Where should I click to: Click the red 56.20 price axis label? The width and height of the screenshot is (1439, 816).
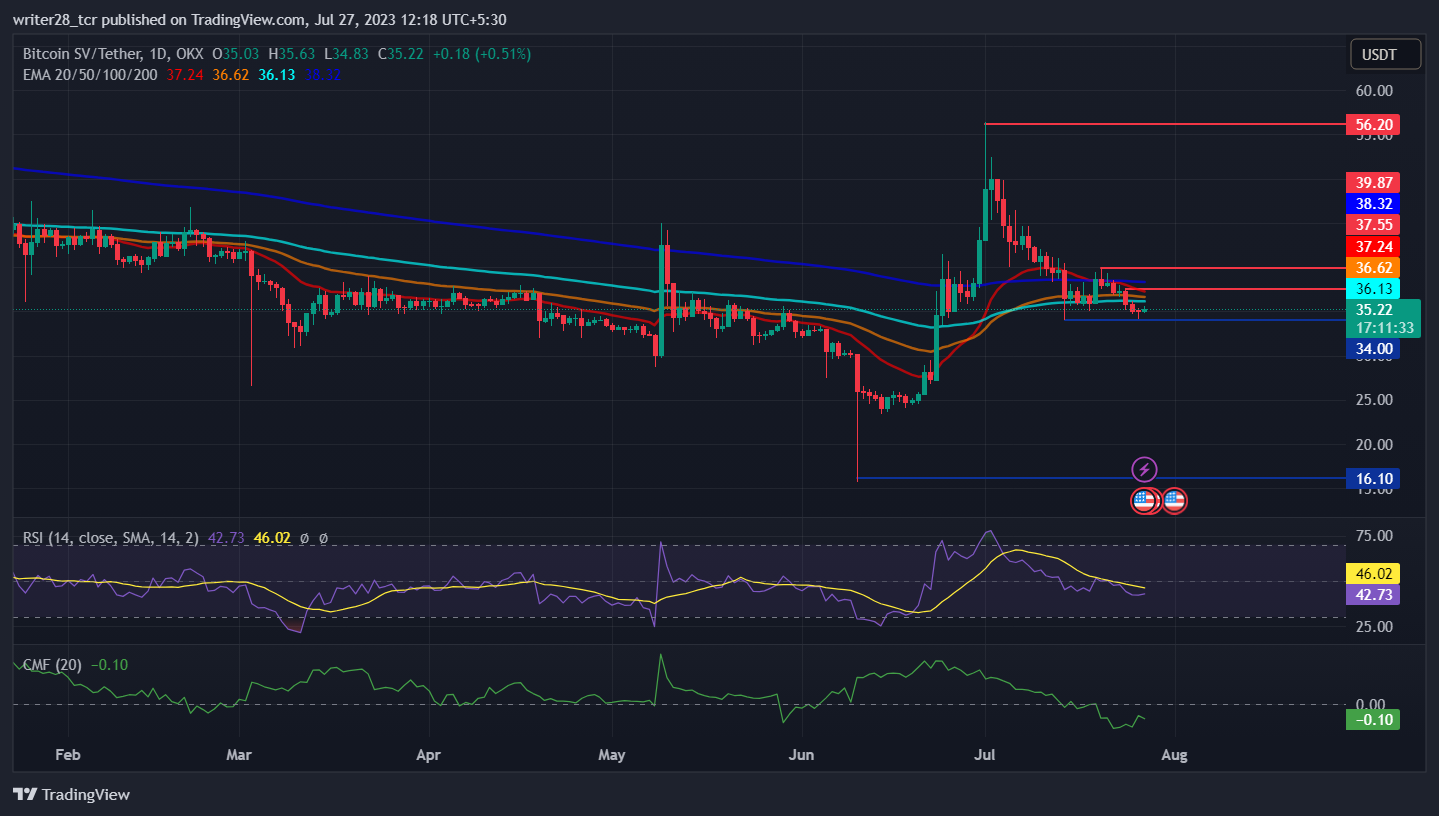pos(1371,125)
